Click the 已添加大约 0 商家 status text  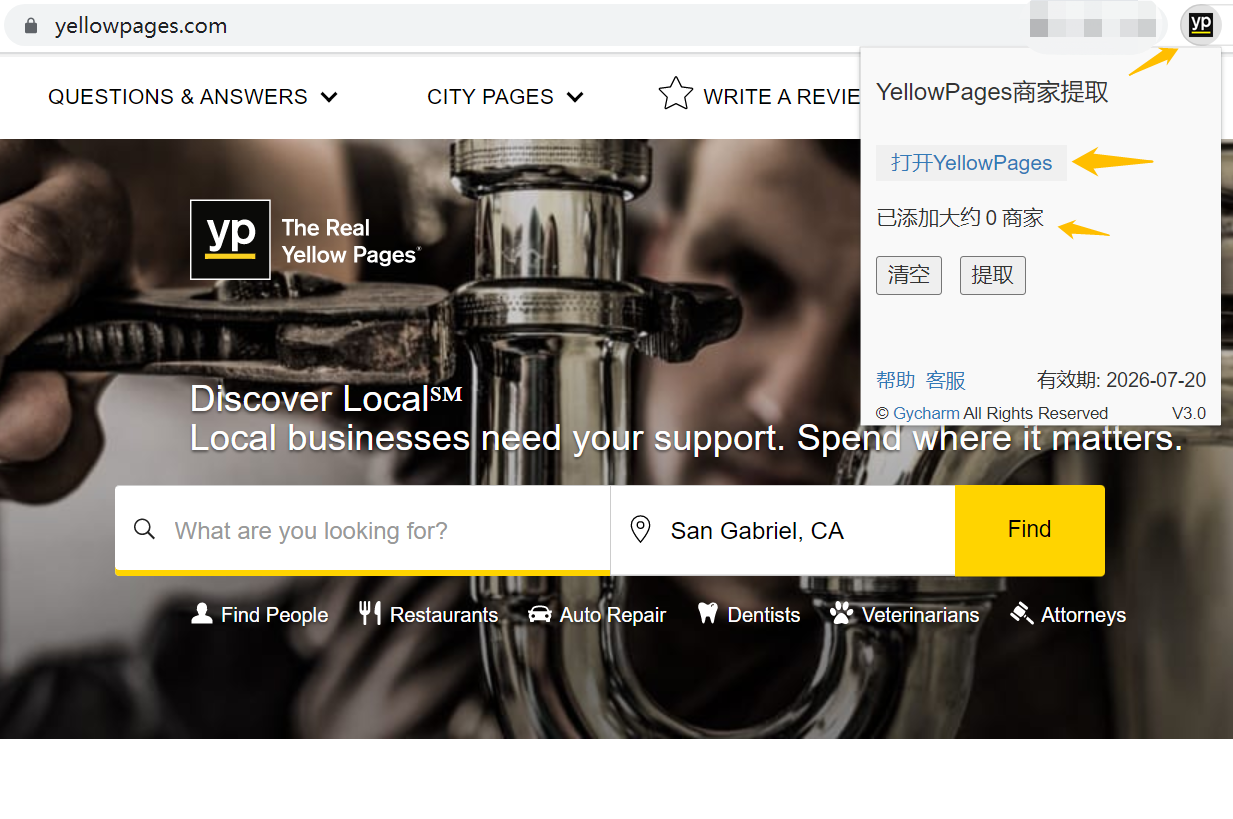point(960,218)
